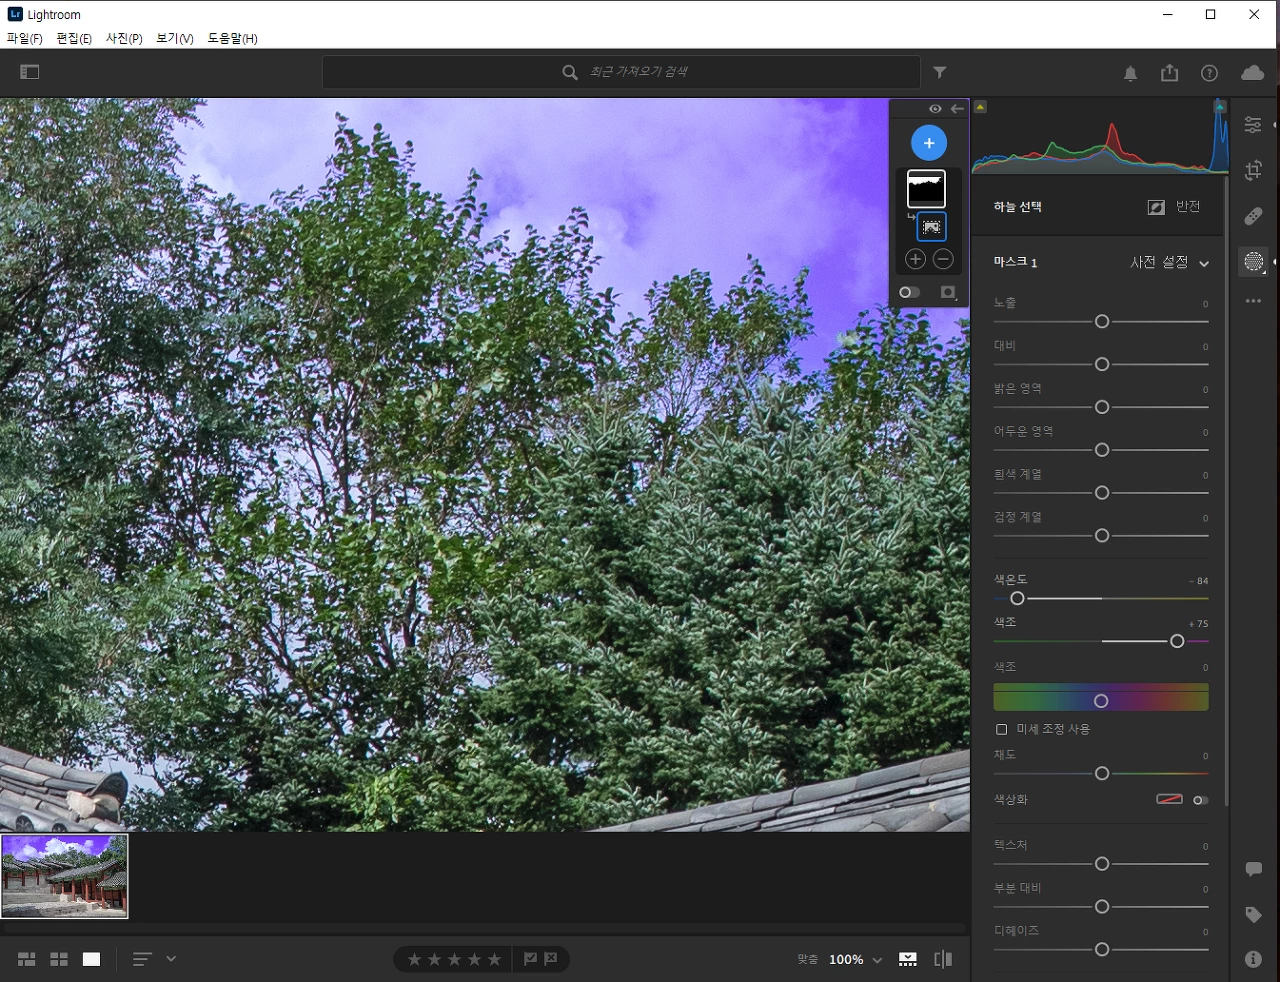The image size is (1280, 982).
Task: Open the notifications bell icon
Action: (x=1130, y=73)
